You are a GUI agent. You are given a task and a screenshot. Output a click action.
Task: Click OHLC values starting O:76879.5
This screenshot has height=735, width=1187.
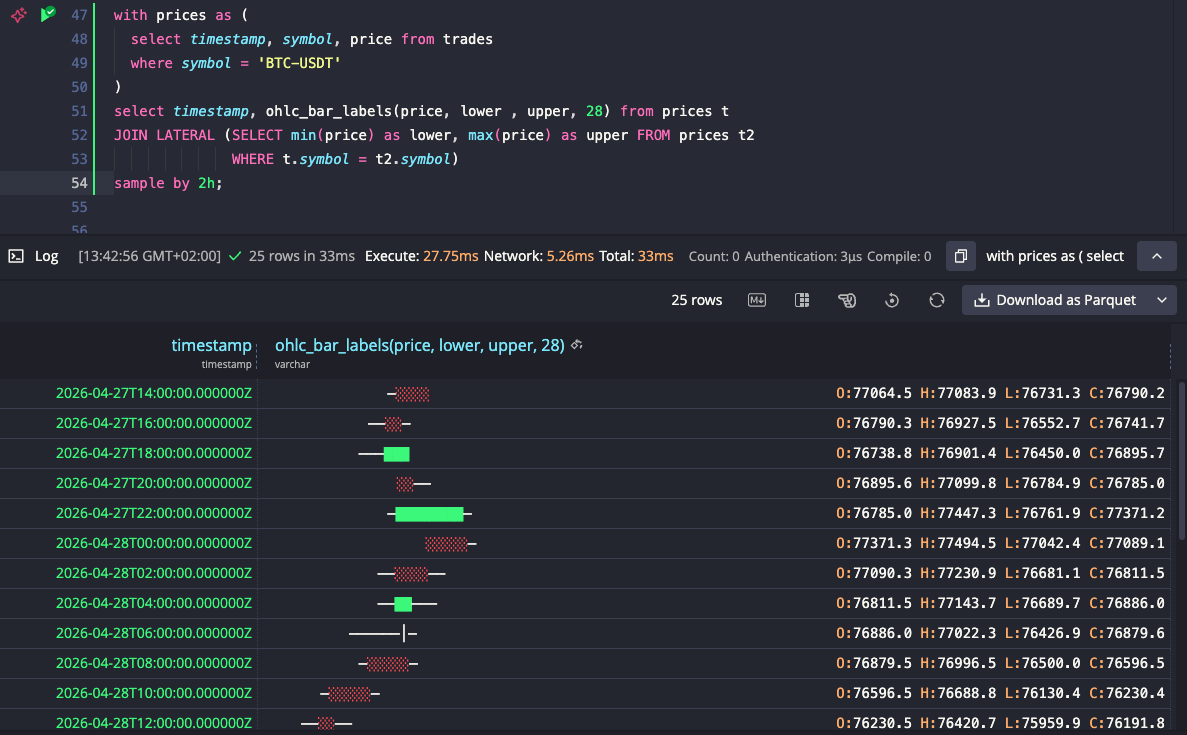point(1000,662)
